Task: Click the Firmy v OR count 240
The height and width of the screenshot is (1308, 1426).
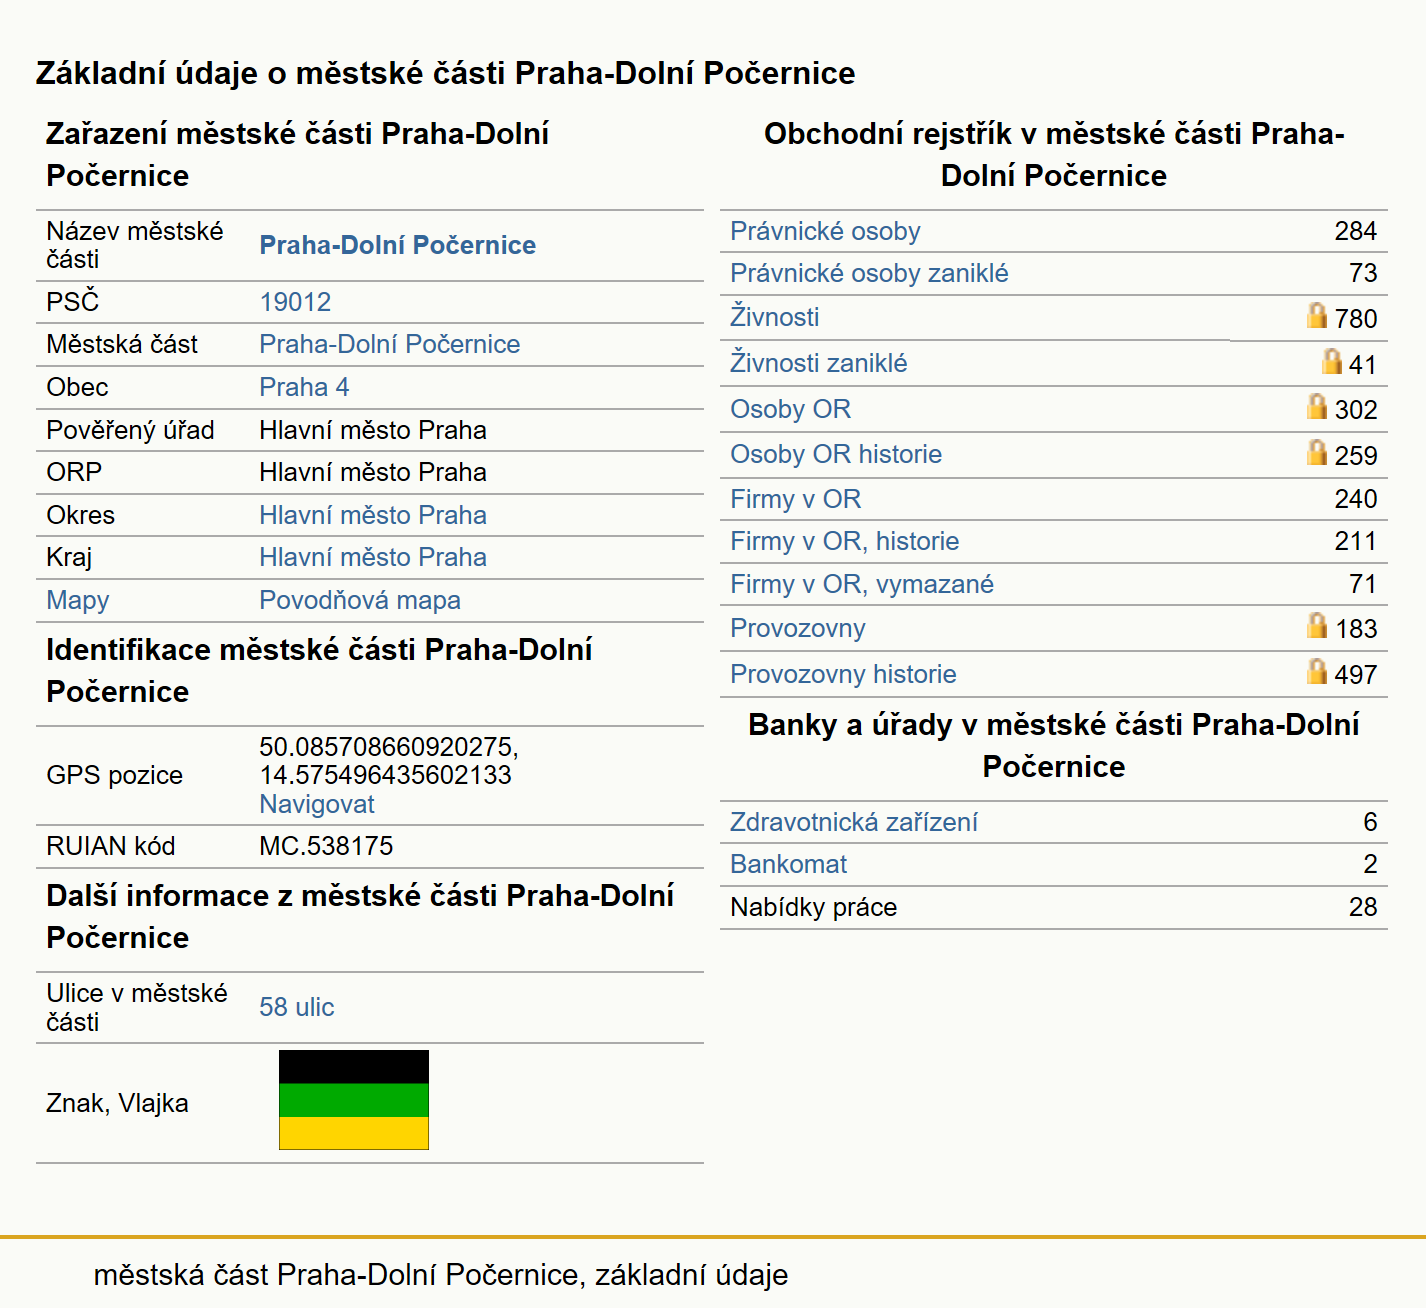Action: (1355, 499)
